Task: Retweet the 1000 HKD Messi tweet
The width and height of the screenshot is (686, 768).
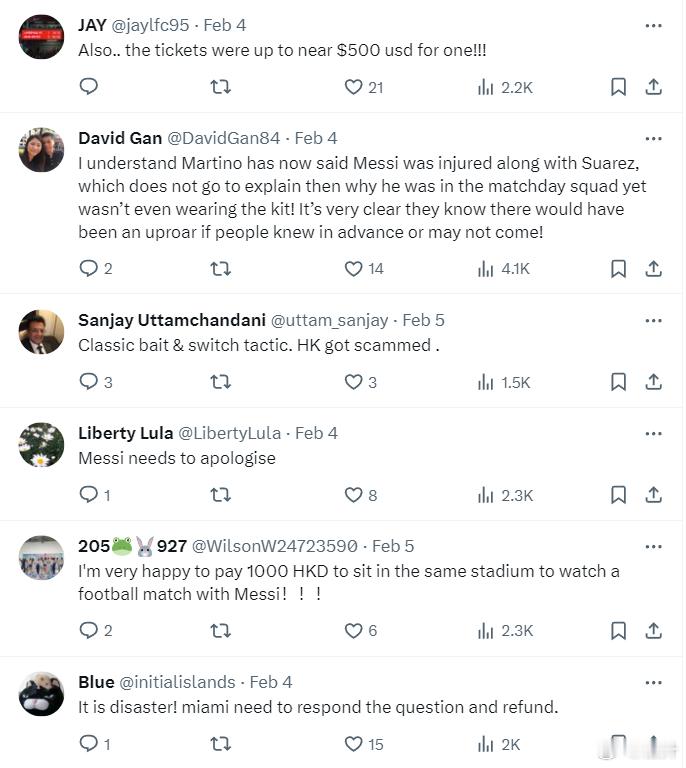Action: [221, 630]
